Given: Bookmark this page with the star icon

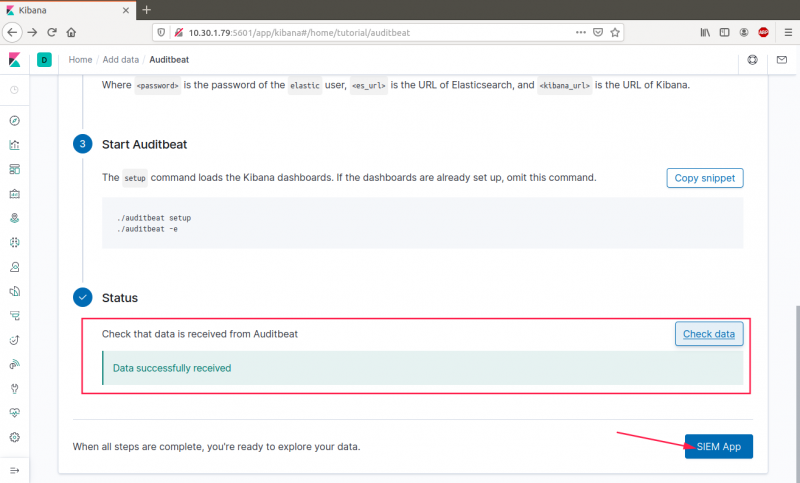Looking at the screenshot, I should tap(615, 32).
